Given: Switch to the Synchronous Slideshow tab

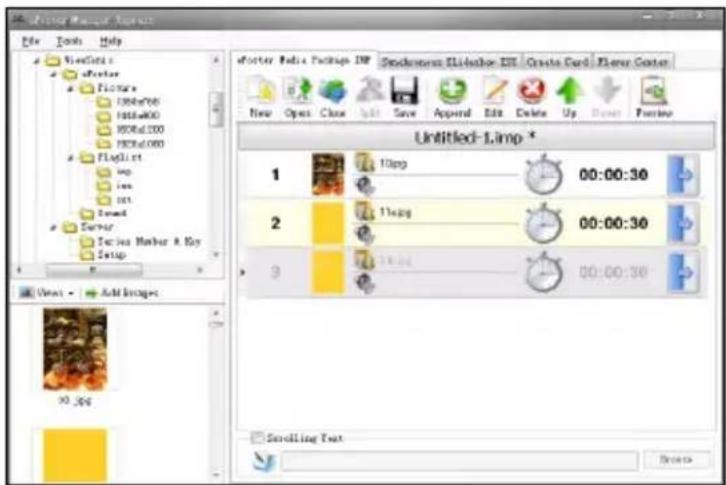Looking at the screenshot, I should pyautogui.click(x=449, y=62).
